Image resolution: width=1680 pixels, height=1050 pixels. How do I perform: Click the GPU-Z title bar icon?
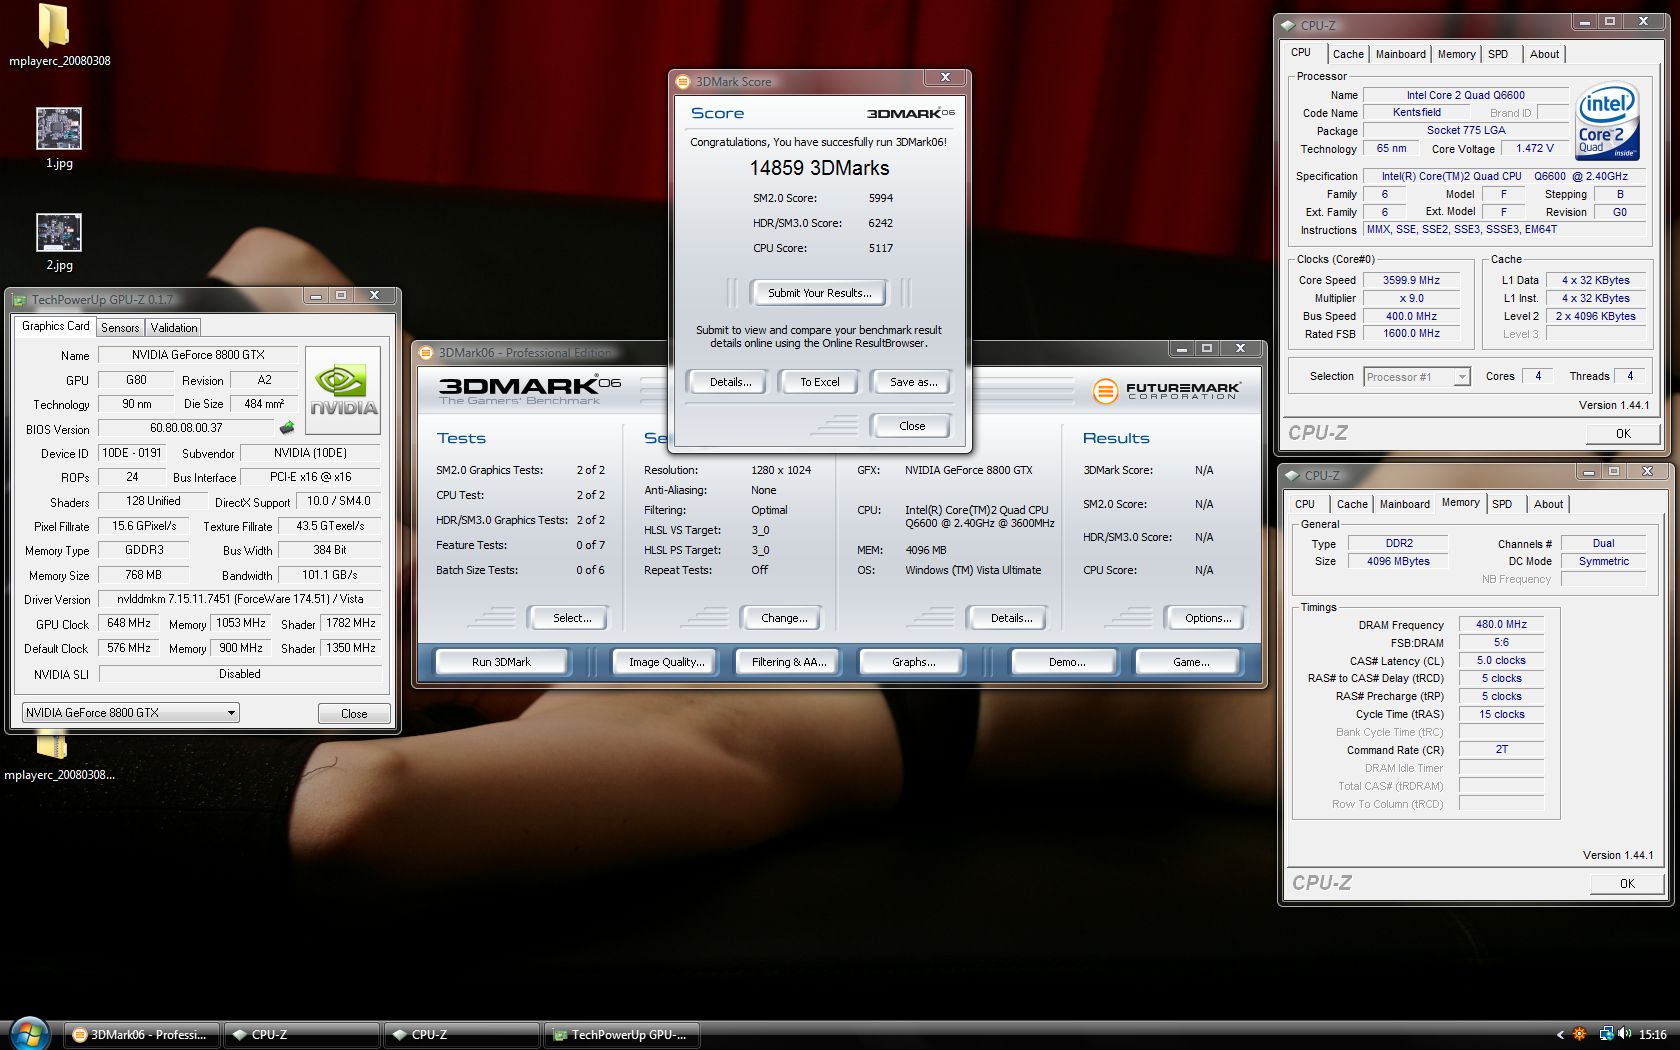coord(19,299)
